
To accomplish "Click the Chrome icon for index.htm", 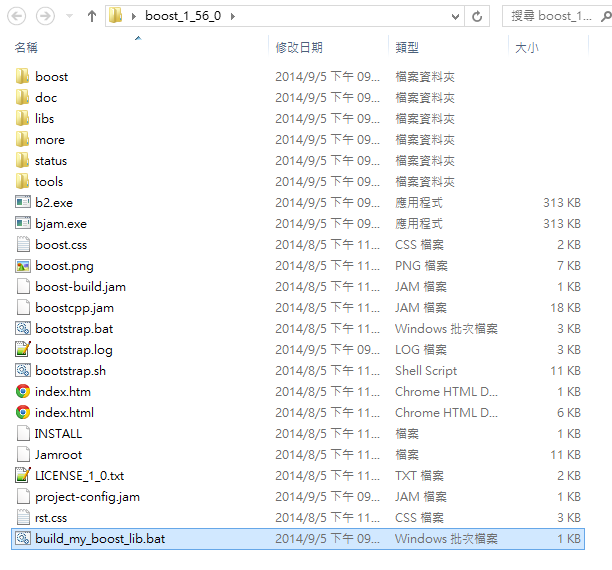I will (x=23, y=391).
